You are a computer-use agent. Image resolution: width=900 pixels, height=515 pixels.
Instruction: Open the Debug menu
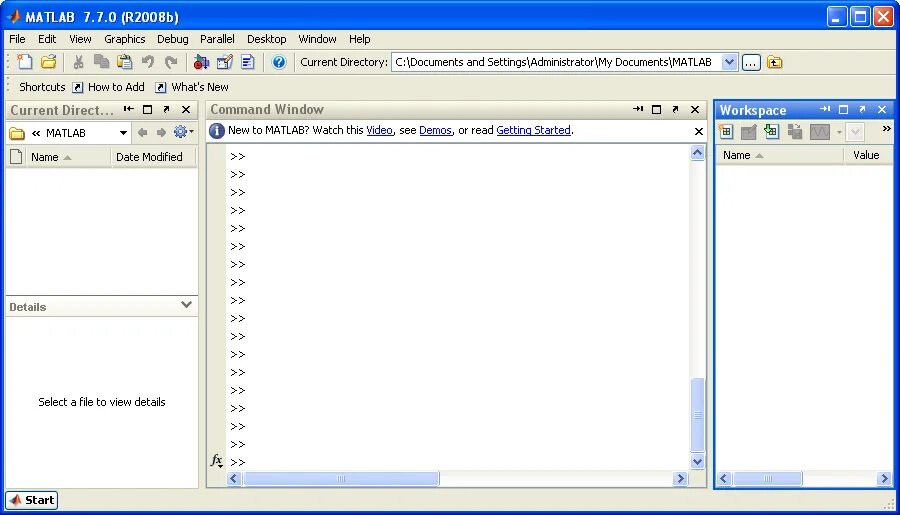coord(173,39)
